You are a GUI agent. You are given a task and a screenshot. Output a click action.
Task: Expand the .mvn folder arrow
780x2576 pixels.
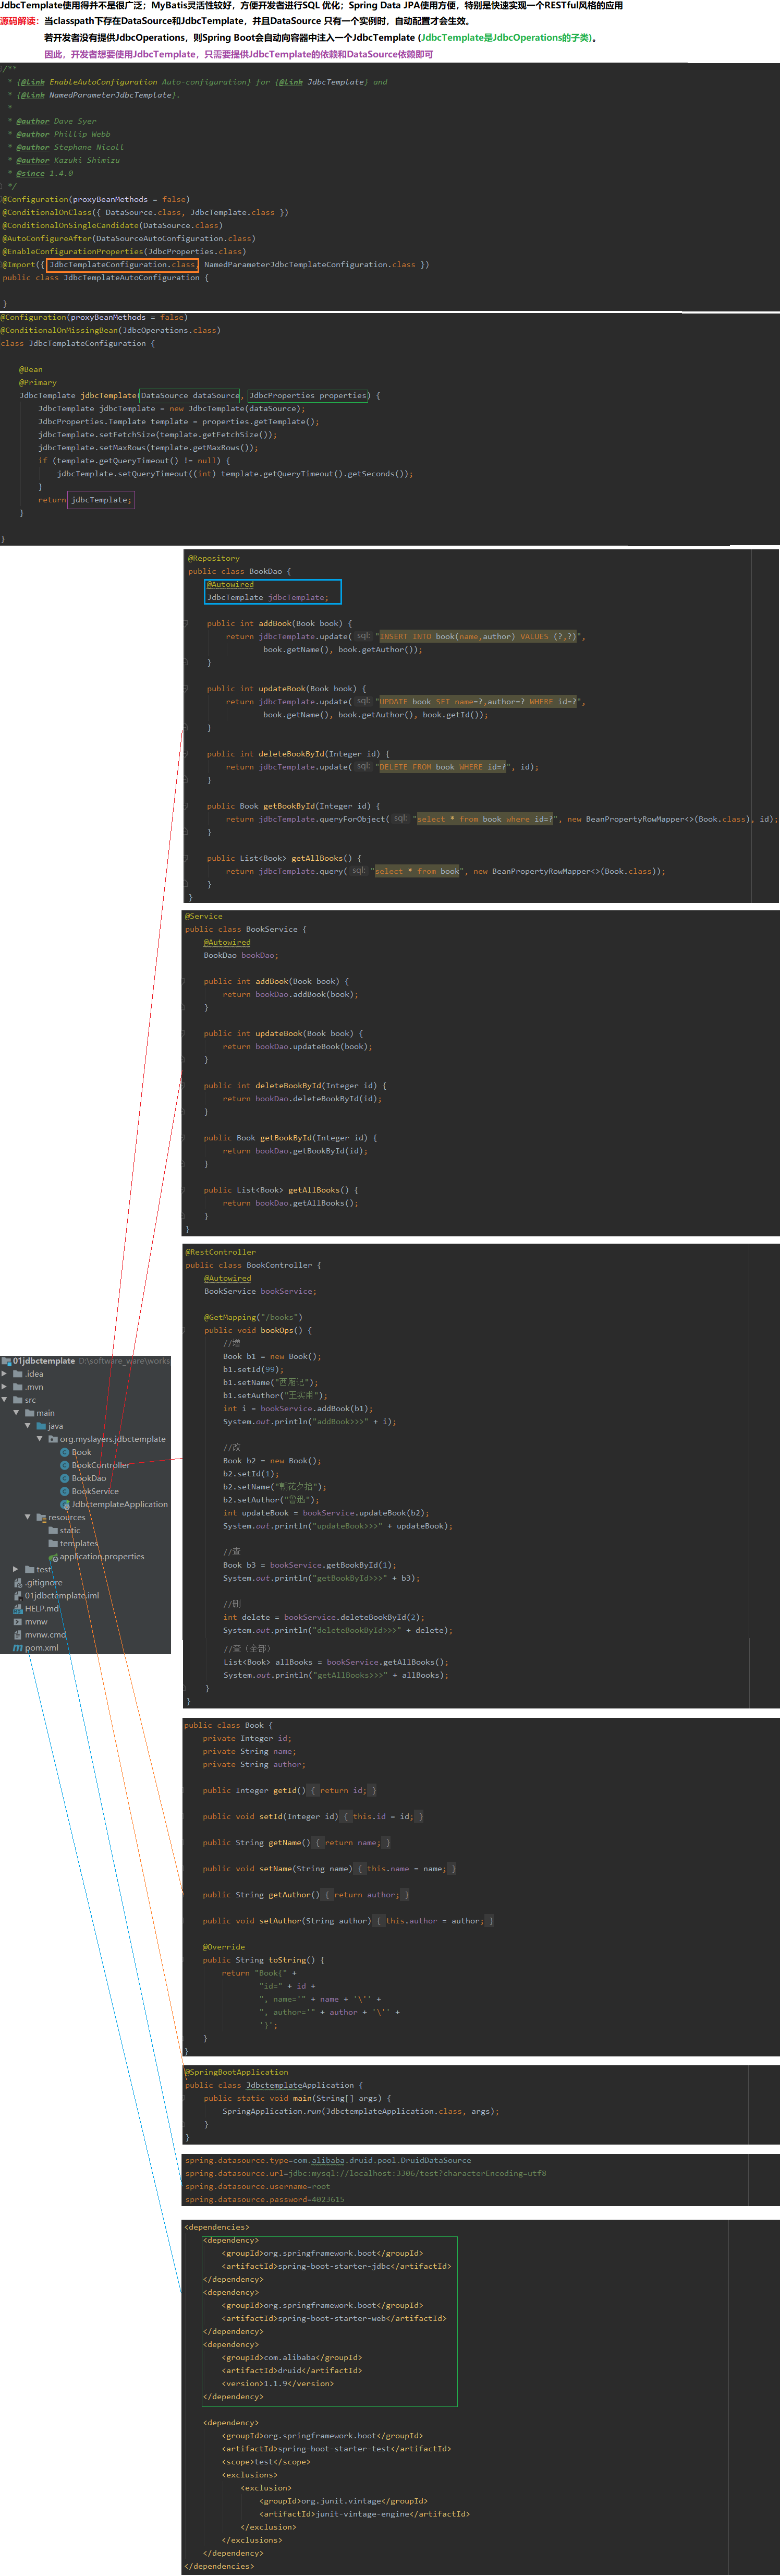pos(5,1387)
